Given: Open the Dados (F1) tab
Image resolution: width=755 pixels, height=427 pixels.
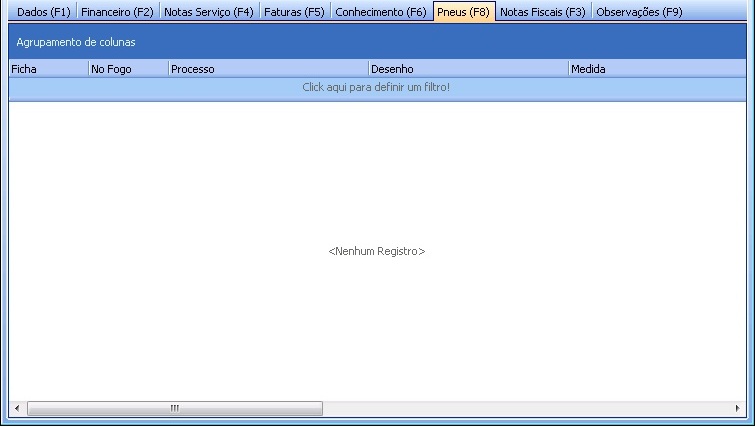Looking at the screenshot, I should click(x=44, y=12).
